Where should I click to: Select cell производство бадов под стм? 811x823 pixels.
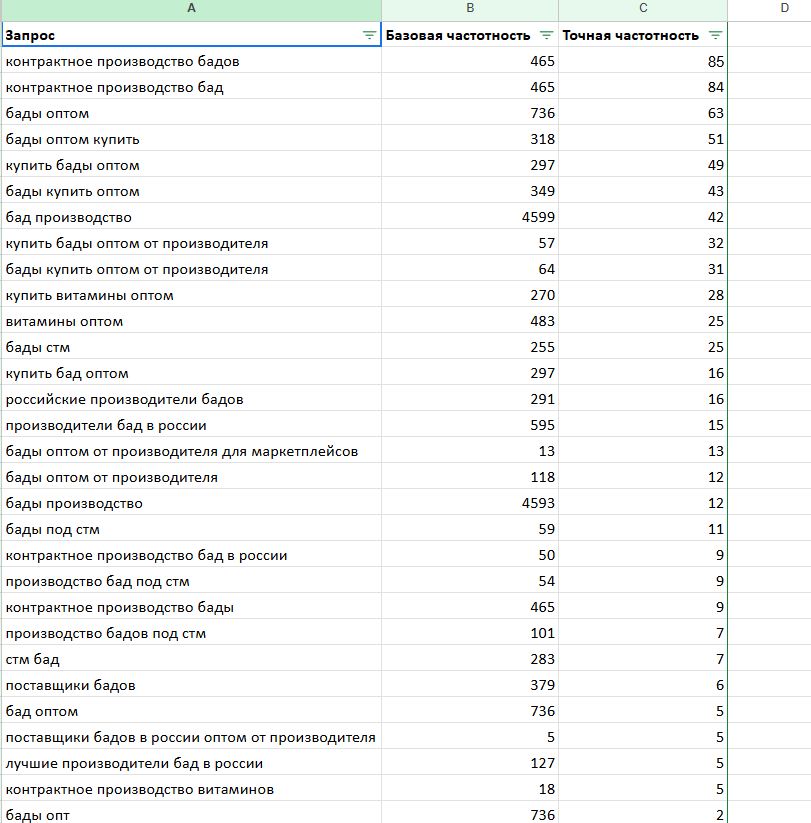tap(191, 633)
